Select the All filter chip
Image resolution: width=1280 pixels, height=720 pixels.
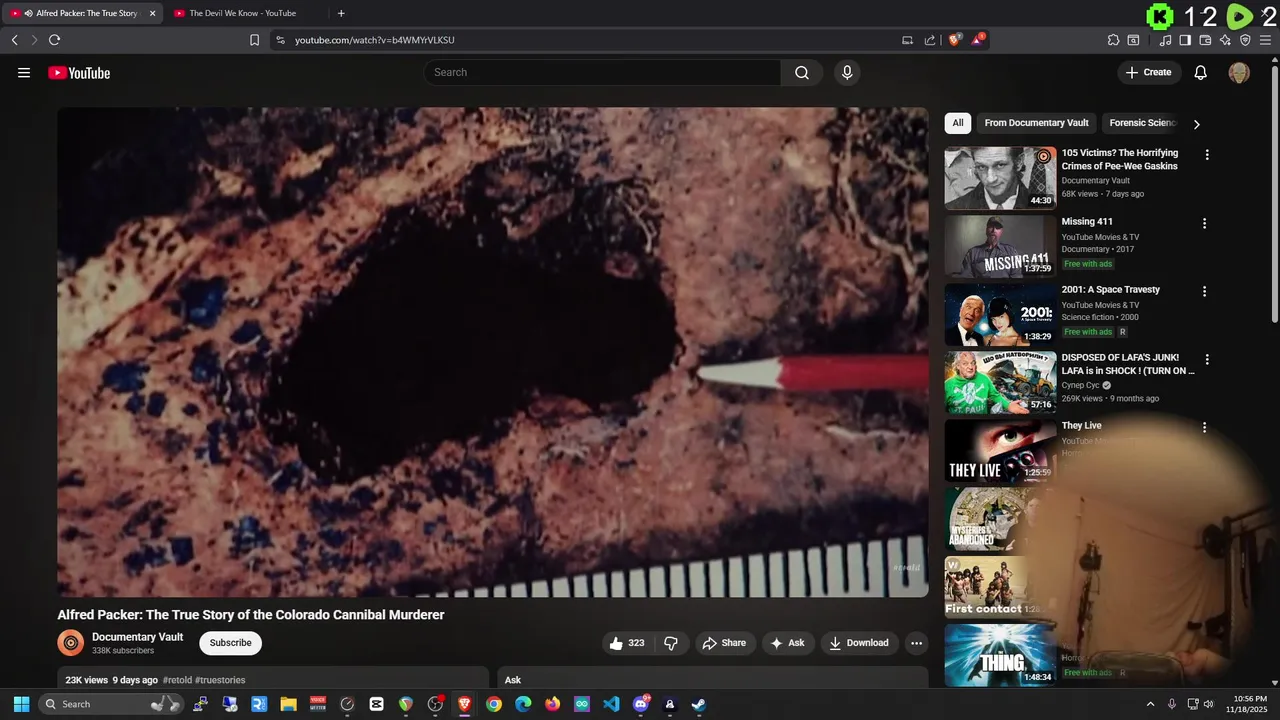coord(958,123)
